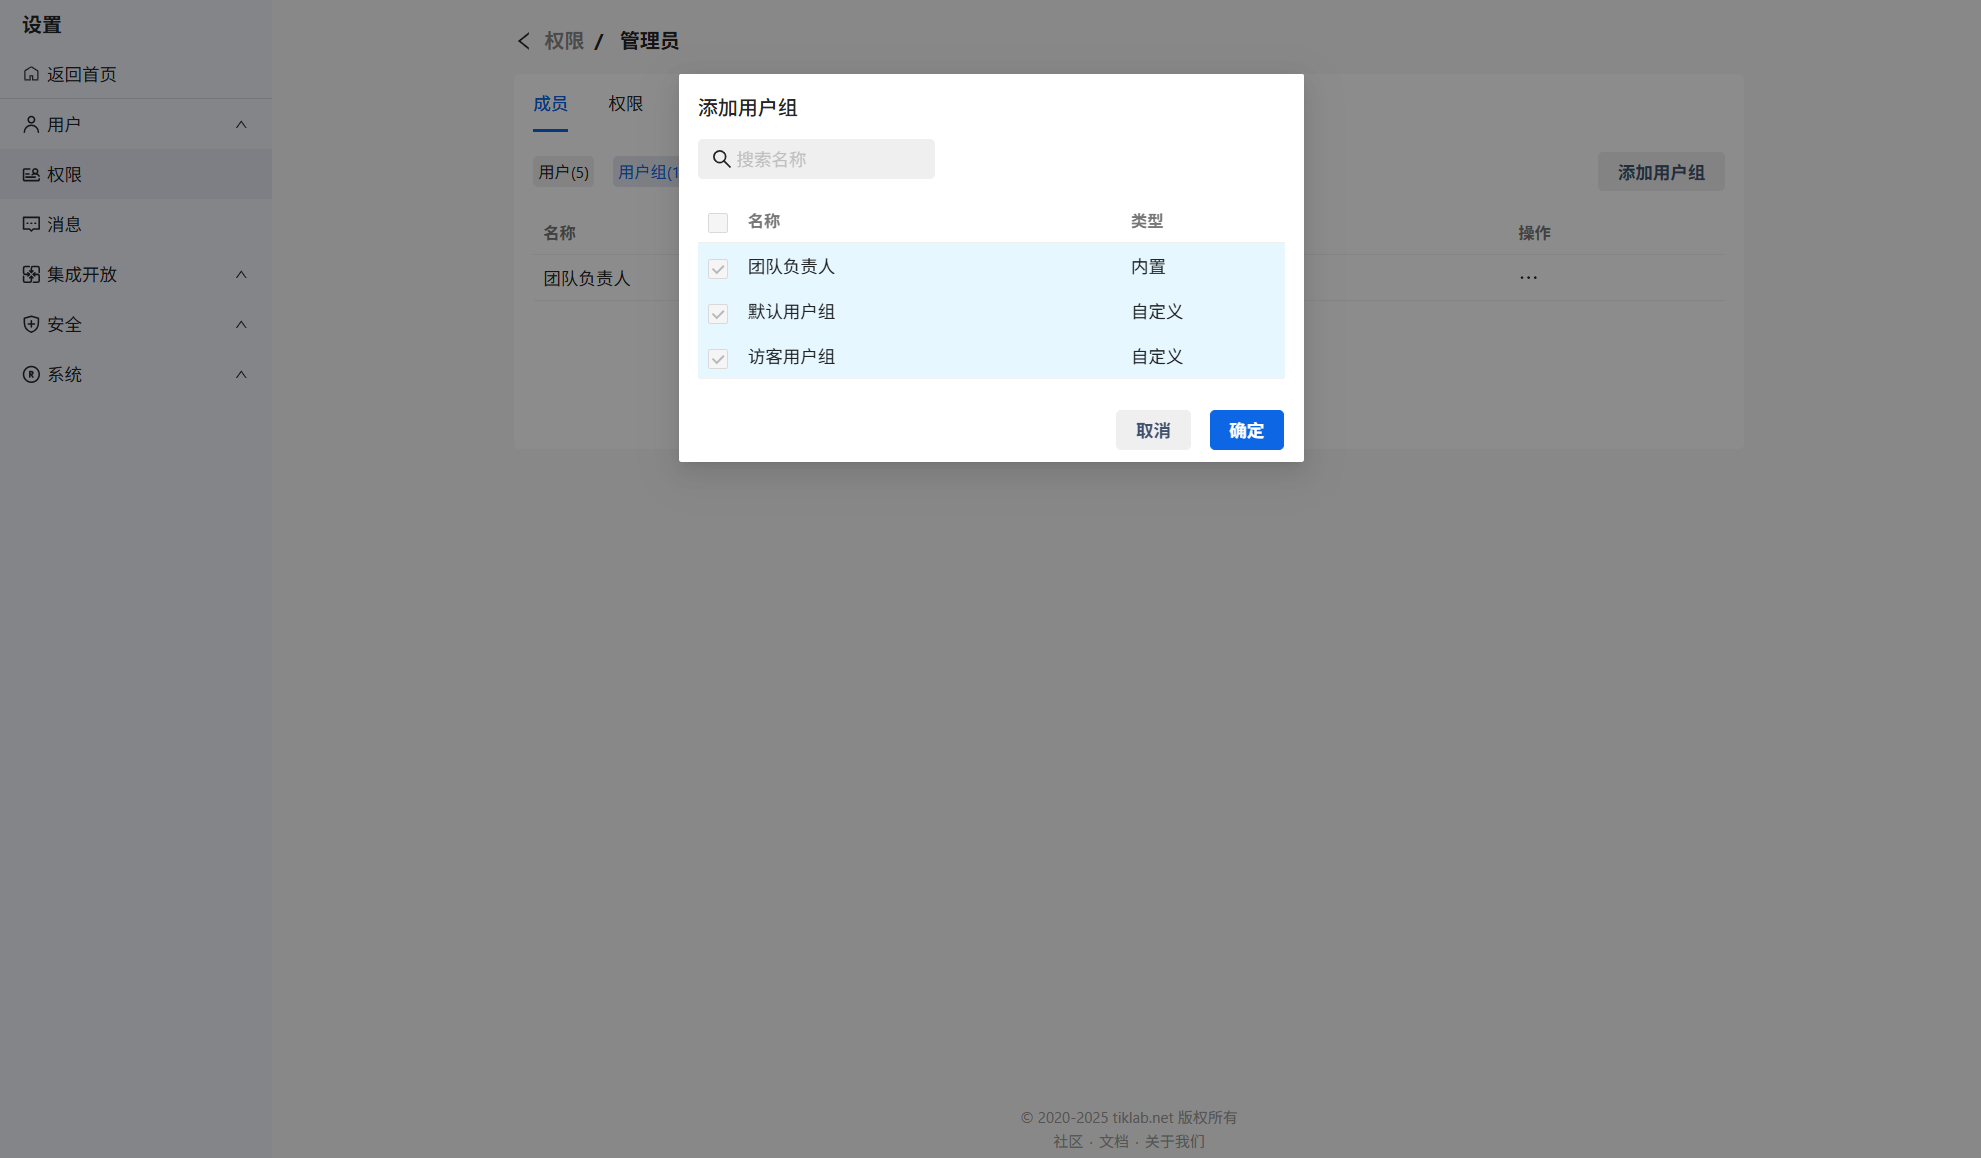Screen dimensions: 1981x1158
Task: Click the 消息 message icon
Action: point(31,224)
